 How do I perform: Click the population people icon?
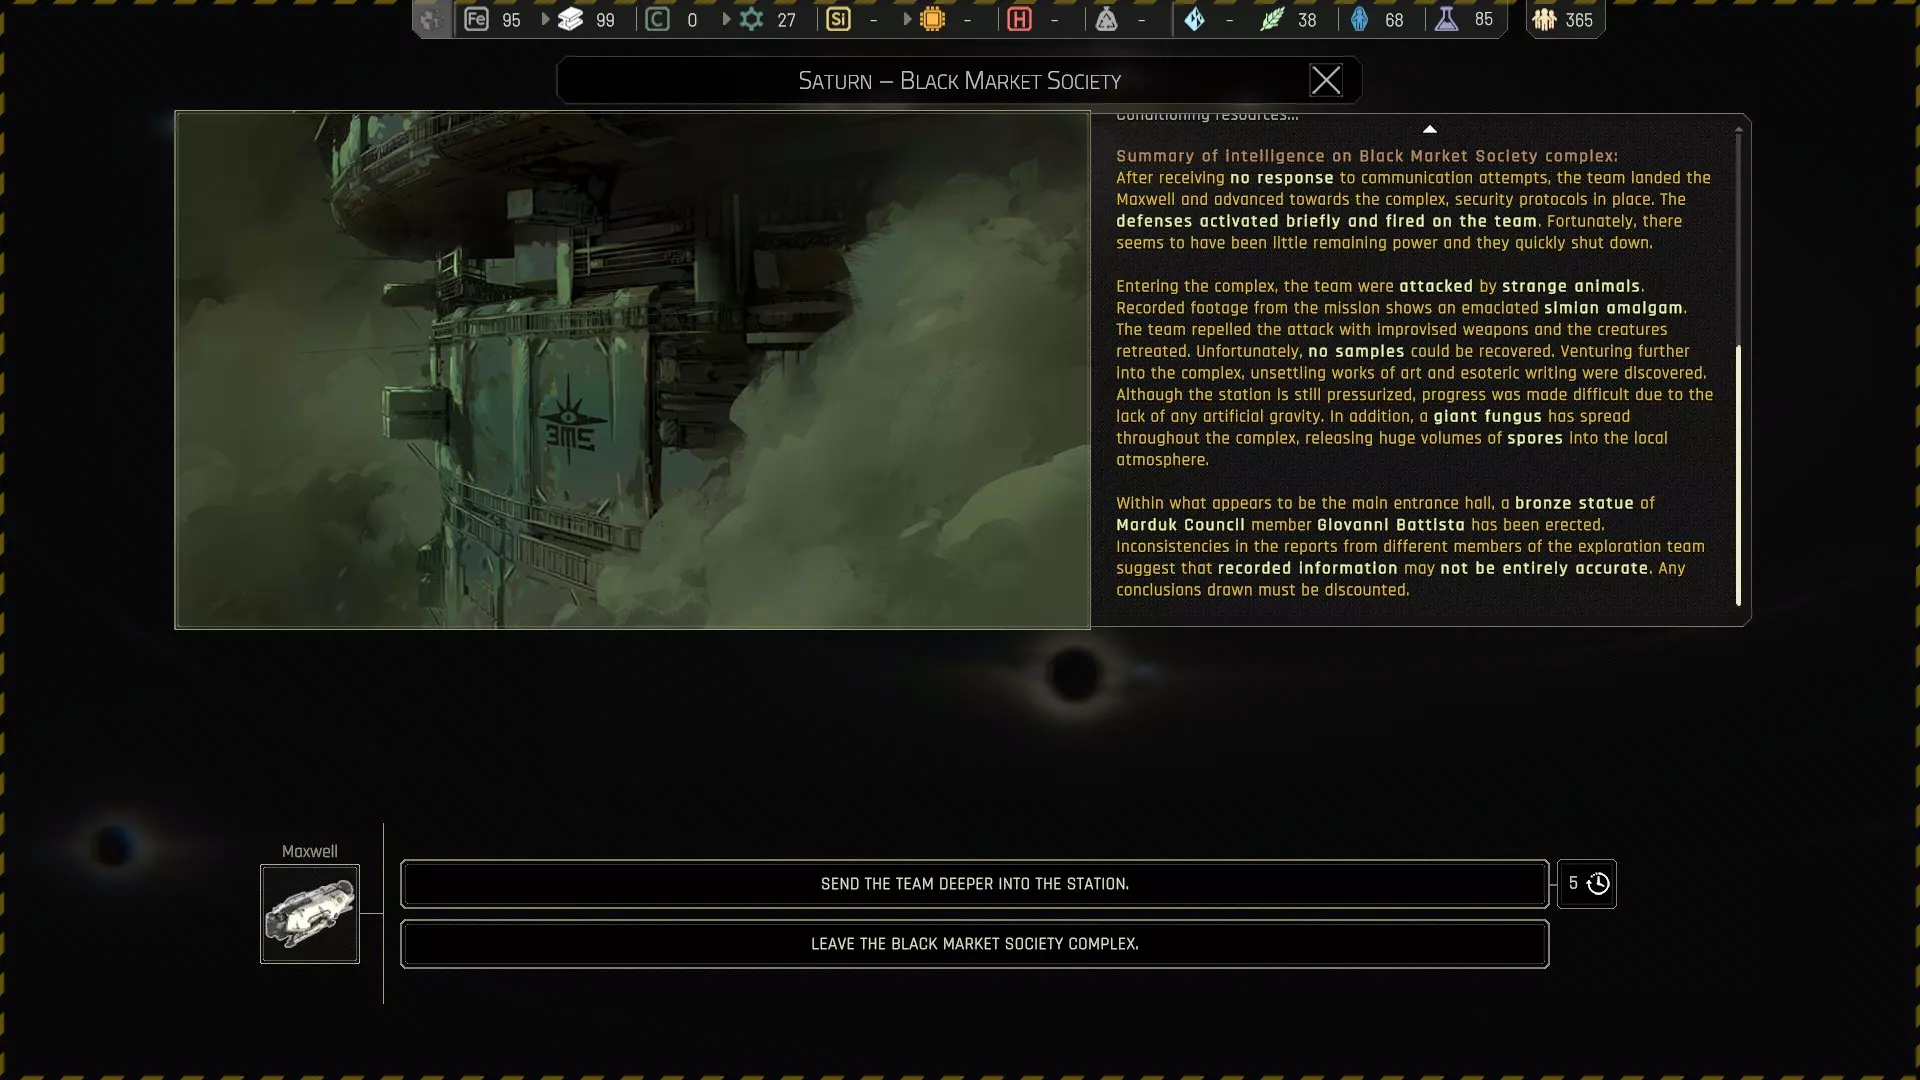click(x=1545, y=19)
